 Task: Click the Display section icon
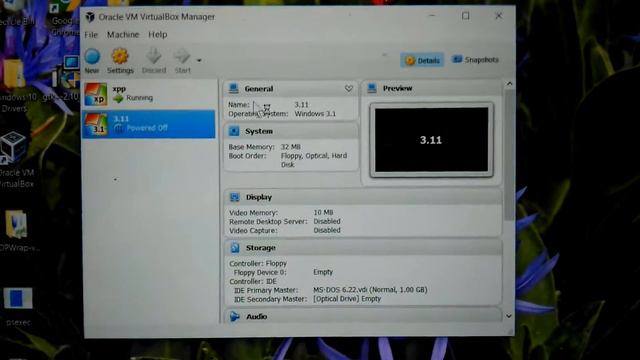click(235, 197)
